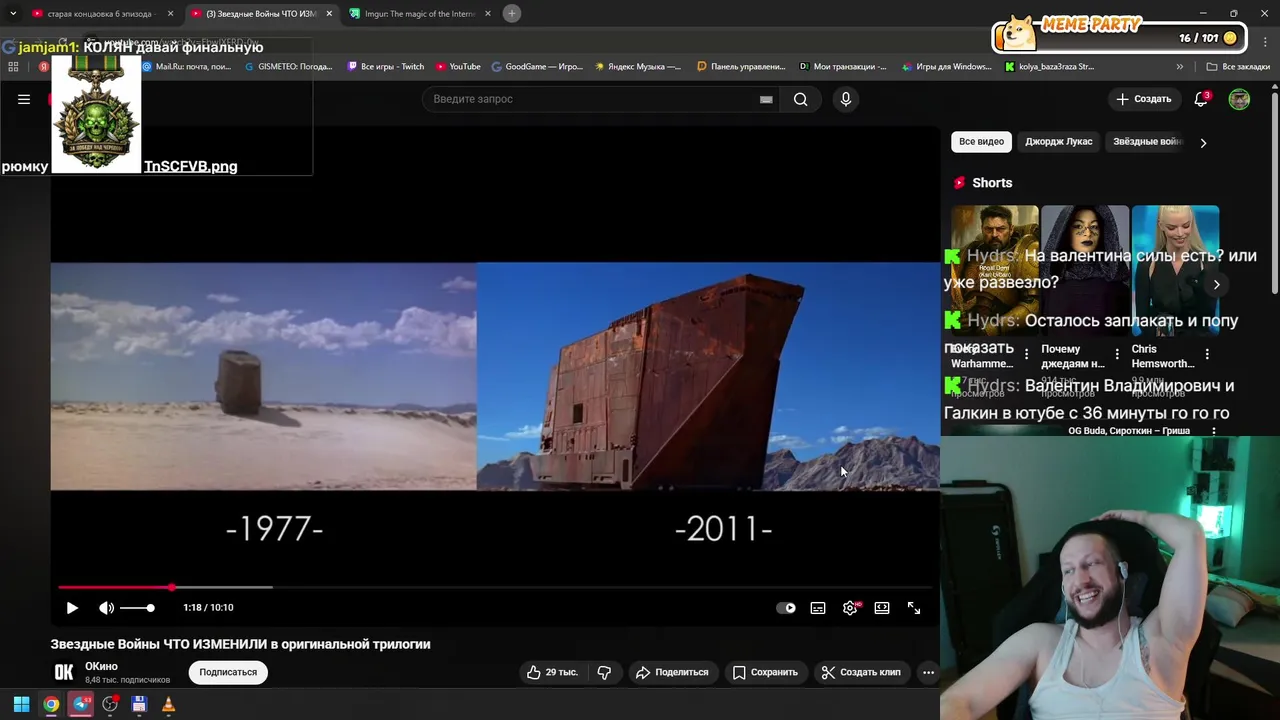Viewport: 1280px width, 720px height.
Task: Like the video with 29 тыс. likes
Action: coord(552,672)
